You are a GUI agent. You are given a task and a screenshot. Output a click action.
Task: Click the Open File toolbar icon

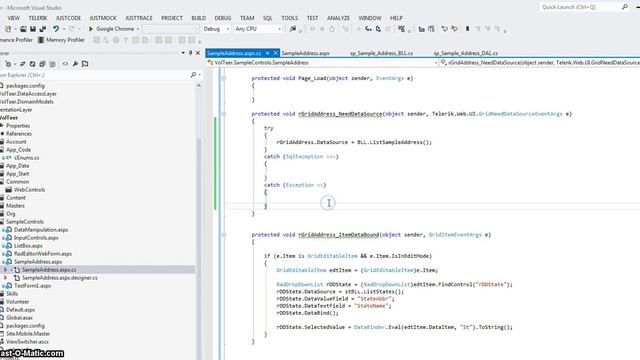(x=23, y=29)
